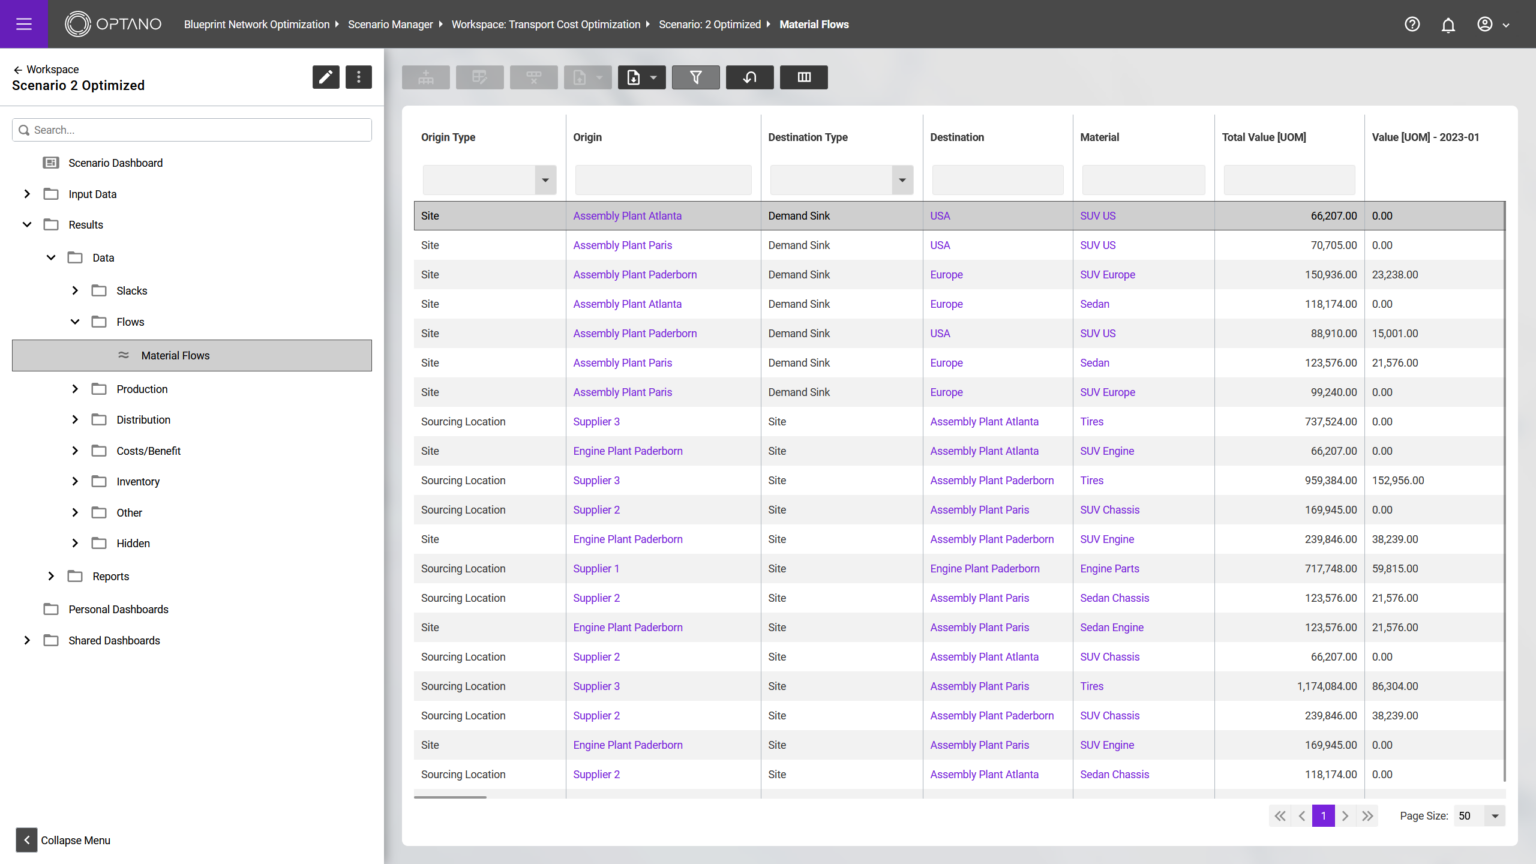The image size is (1536, 864).
Task: Toggle the sidebar with the hamburger menu icon
Action: (24, 24)
